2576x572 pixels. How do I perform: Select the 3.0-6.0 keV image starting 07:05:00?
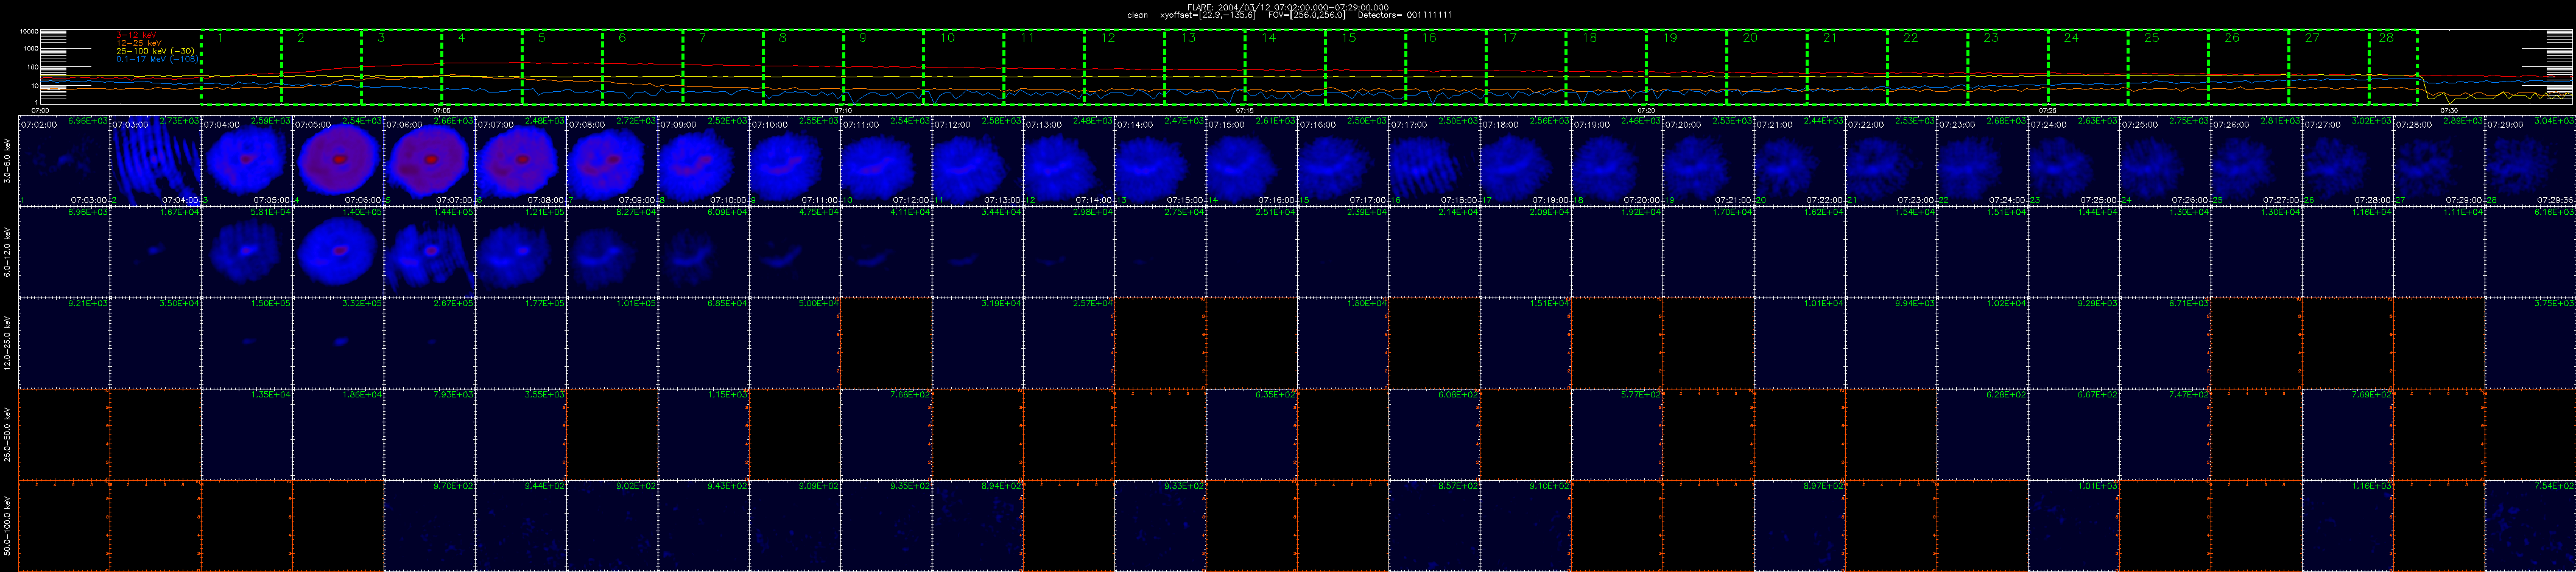point(338,160)
